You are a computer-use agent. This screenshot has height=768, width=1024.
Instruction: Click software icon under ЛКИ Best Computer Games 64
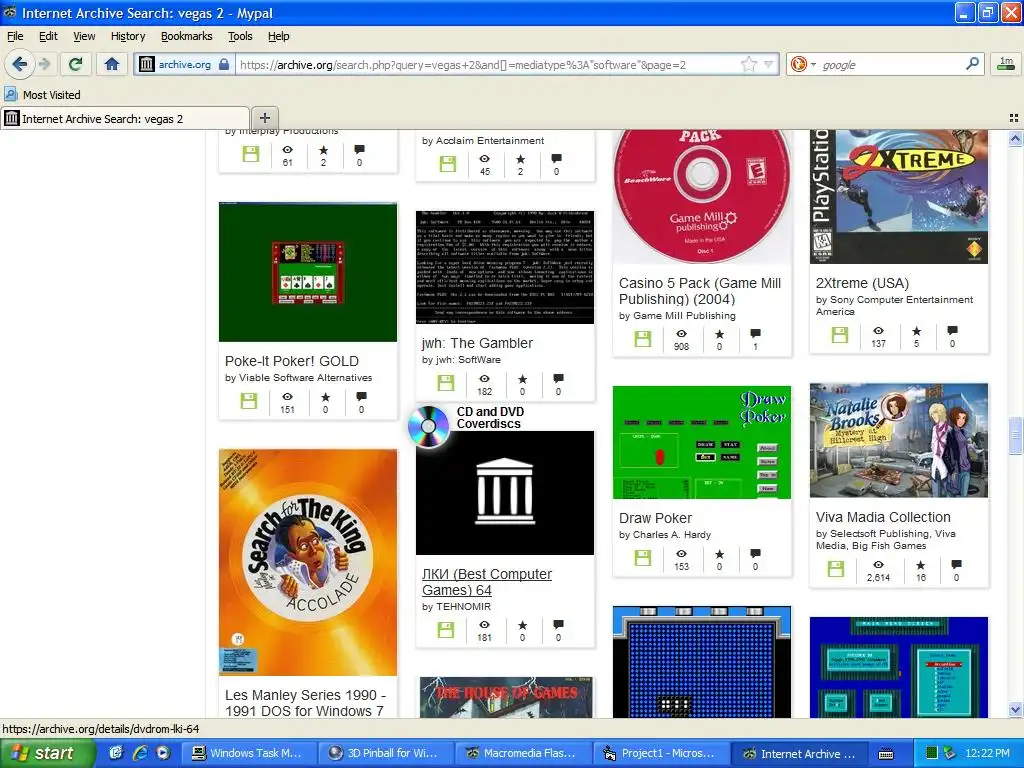[x=446, y=630]
